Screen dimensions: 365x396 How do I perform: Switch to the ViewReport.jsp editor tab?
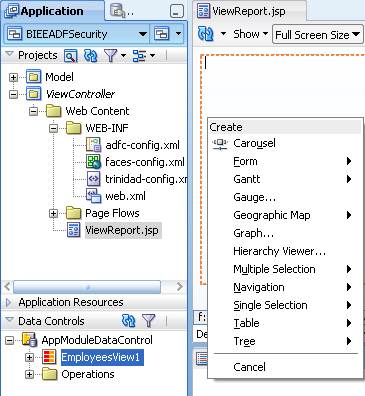[249, 11]
